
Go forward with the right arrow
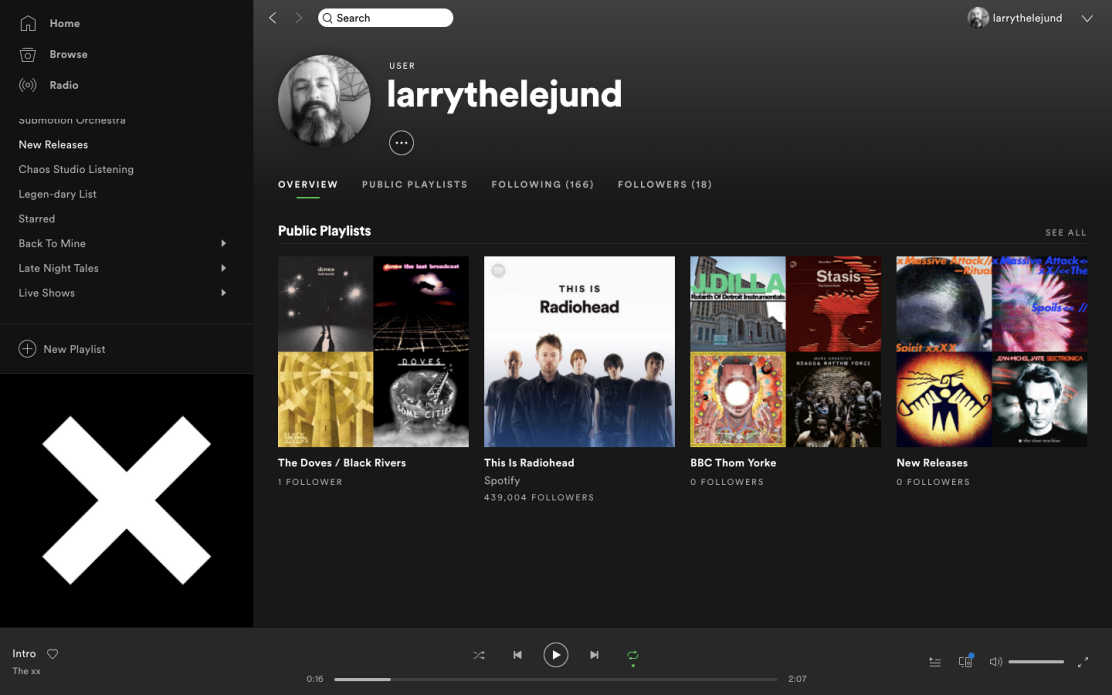pos(299,18)
